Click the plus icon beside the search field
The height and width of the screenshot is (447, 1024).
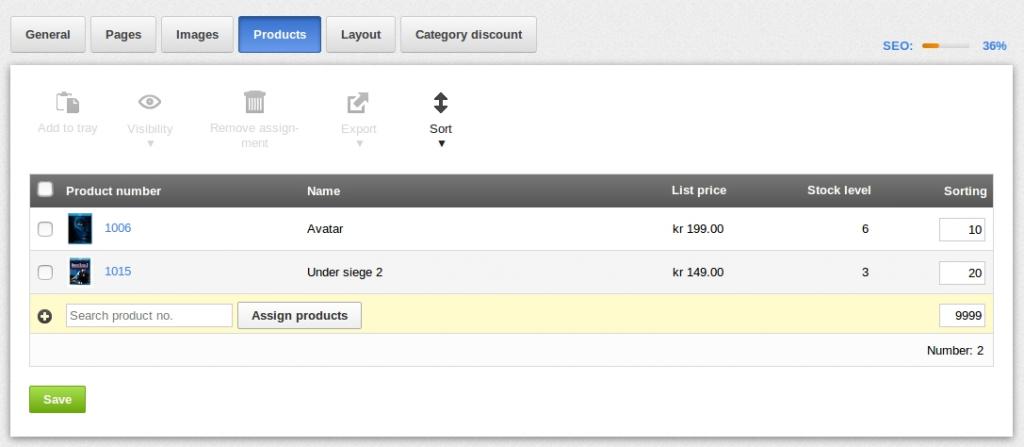tap(44, 316)
